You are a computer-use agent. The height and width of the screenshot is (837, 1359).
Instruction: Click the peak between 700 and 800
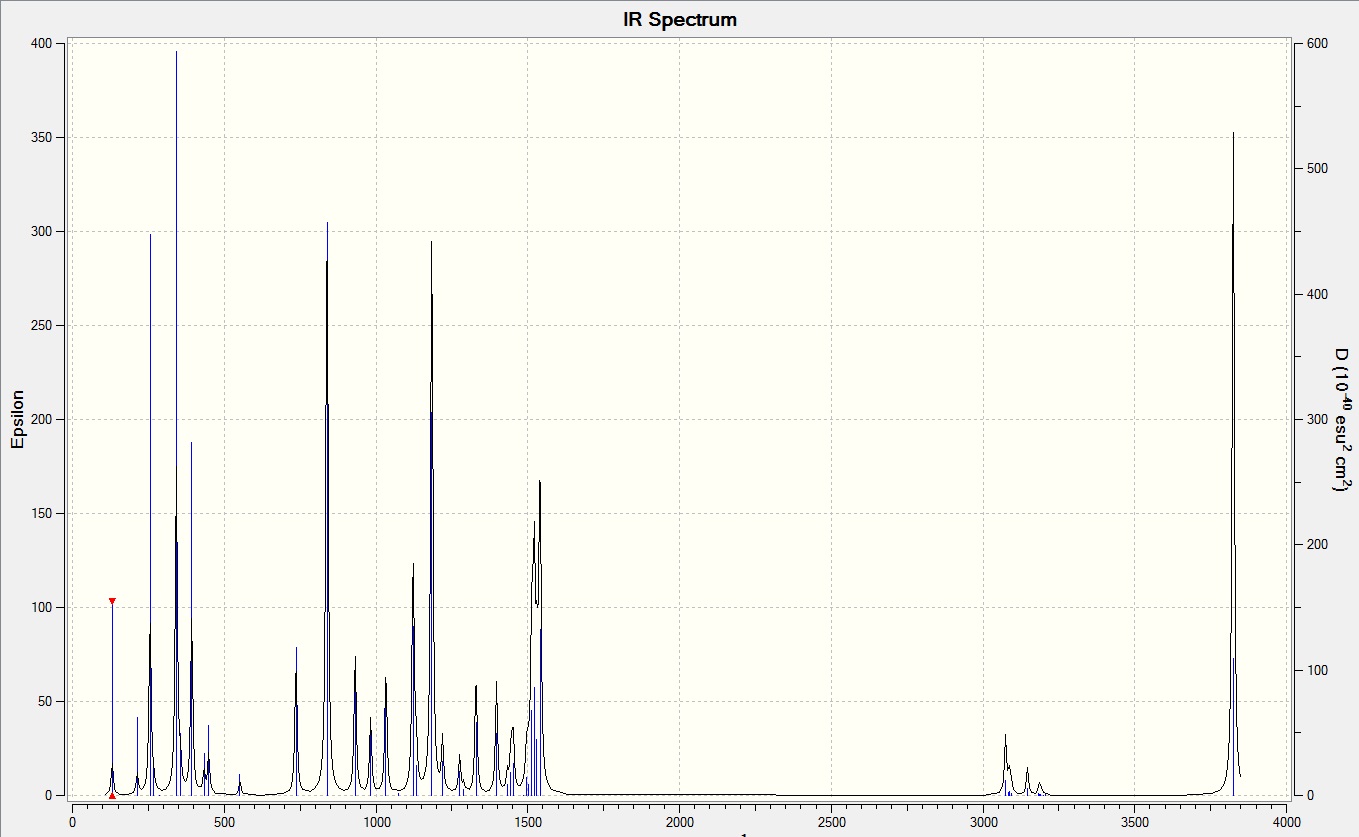click(296, 650)
